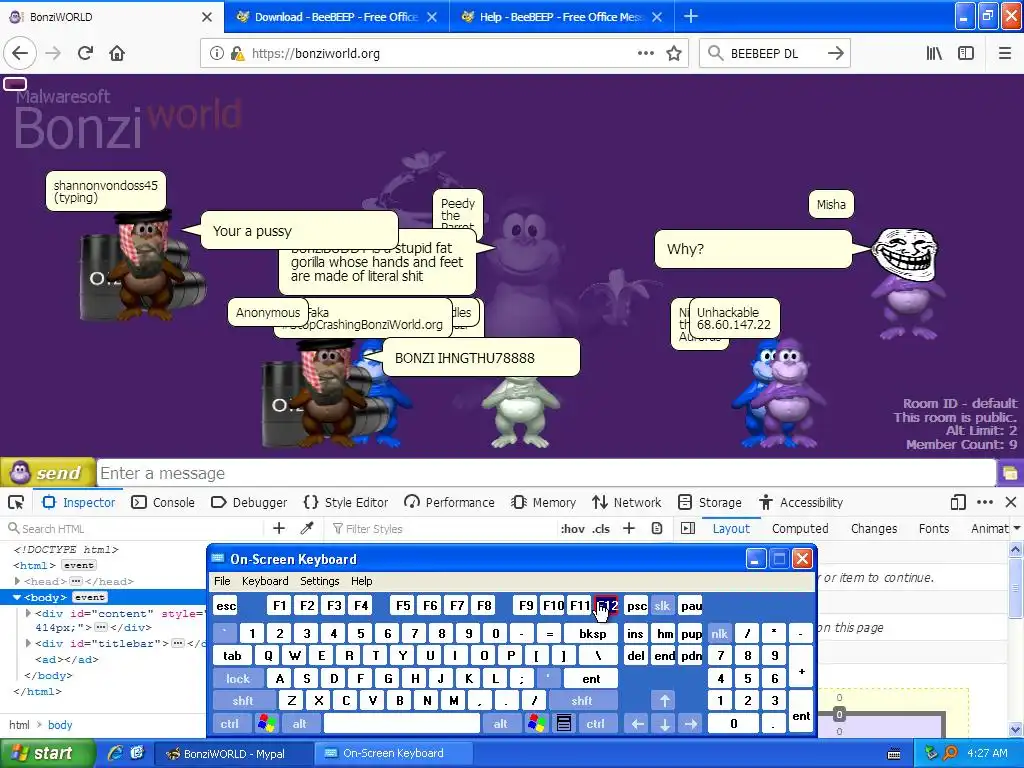Click the Enter a message field
This screenshot has height=768, width=1024.
coord(546,473)
